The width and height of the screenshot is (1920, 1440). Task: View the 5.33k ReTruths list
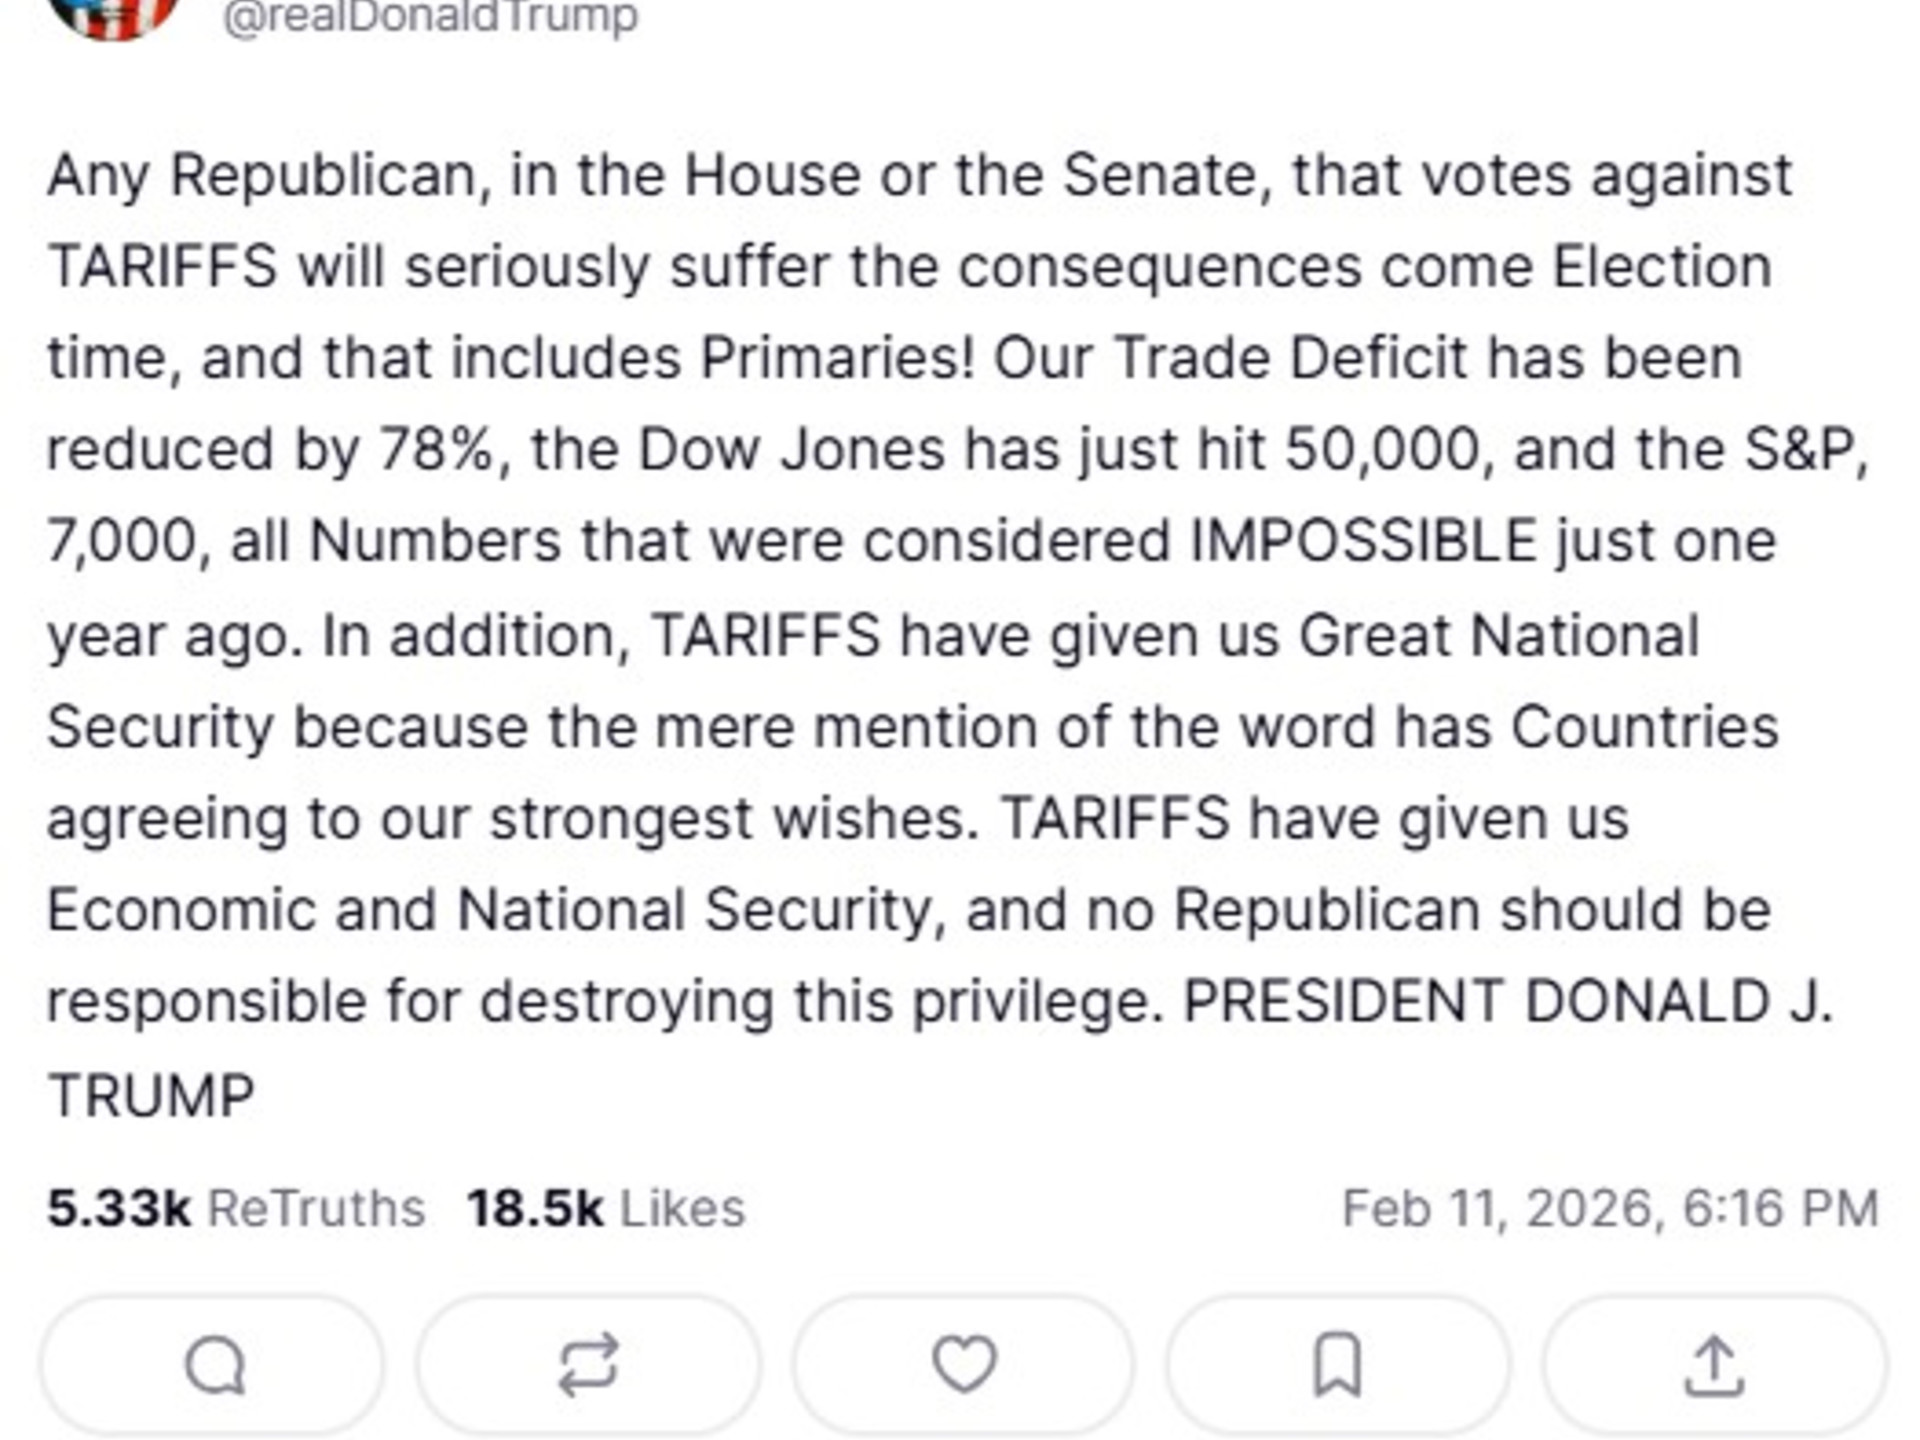pyautogui.click(x=236, y=1208)
